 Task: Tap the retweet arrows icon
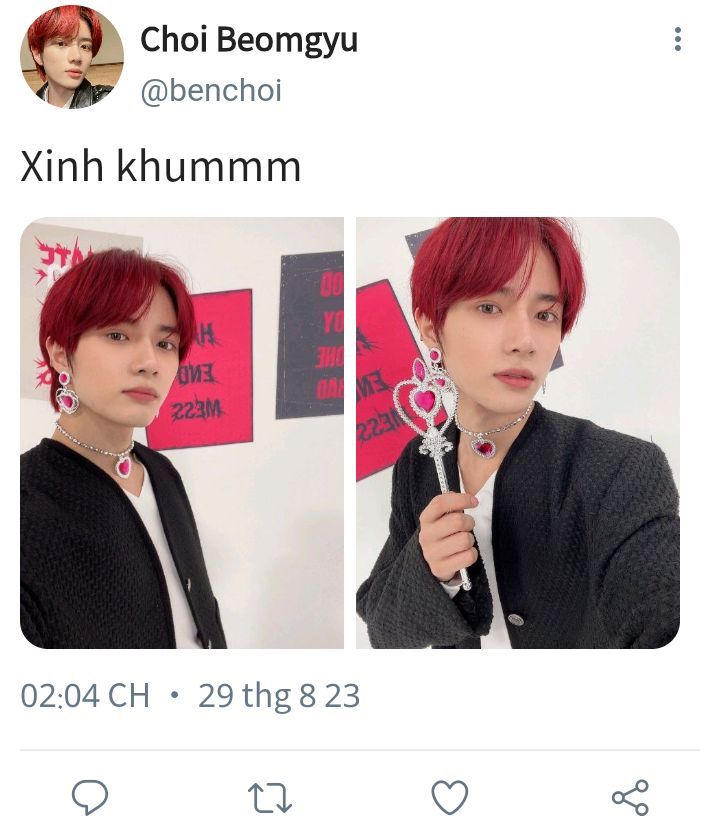[x=270, y=798]
